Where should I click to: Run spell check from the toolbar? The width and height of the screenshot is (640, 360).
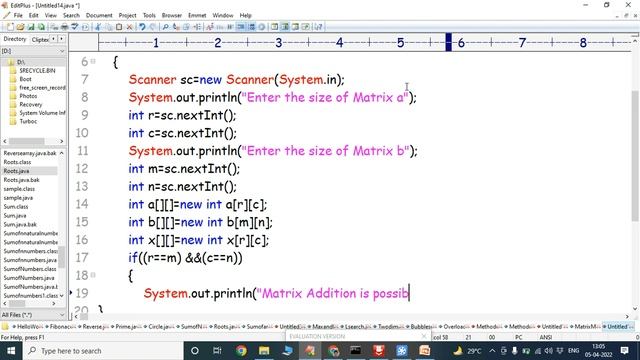75,27
